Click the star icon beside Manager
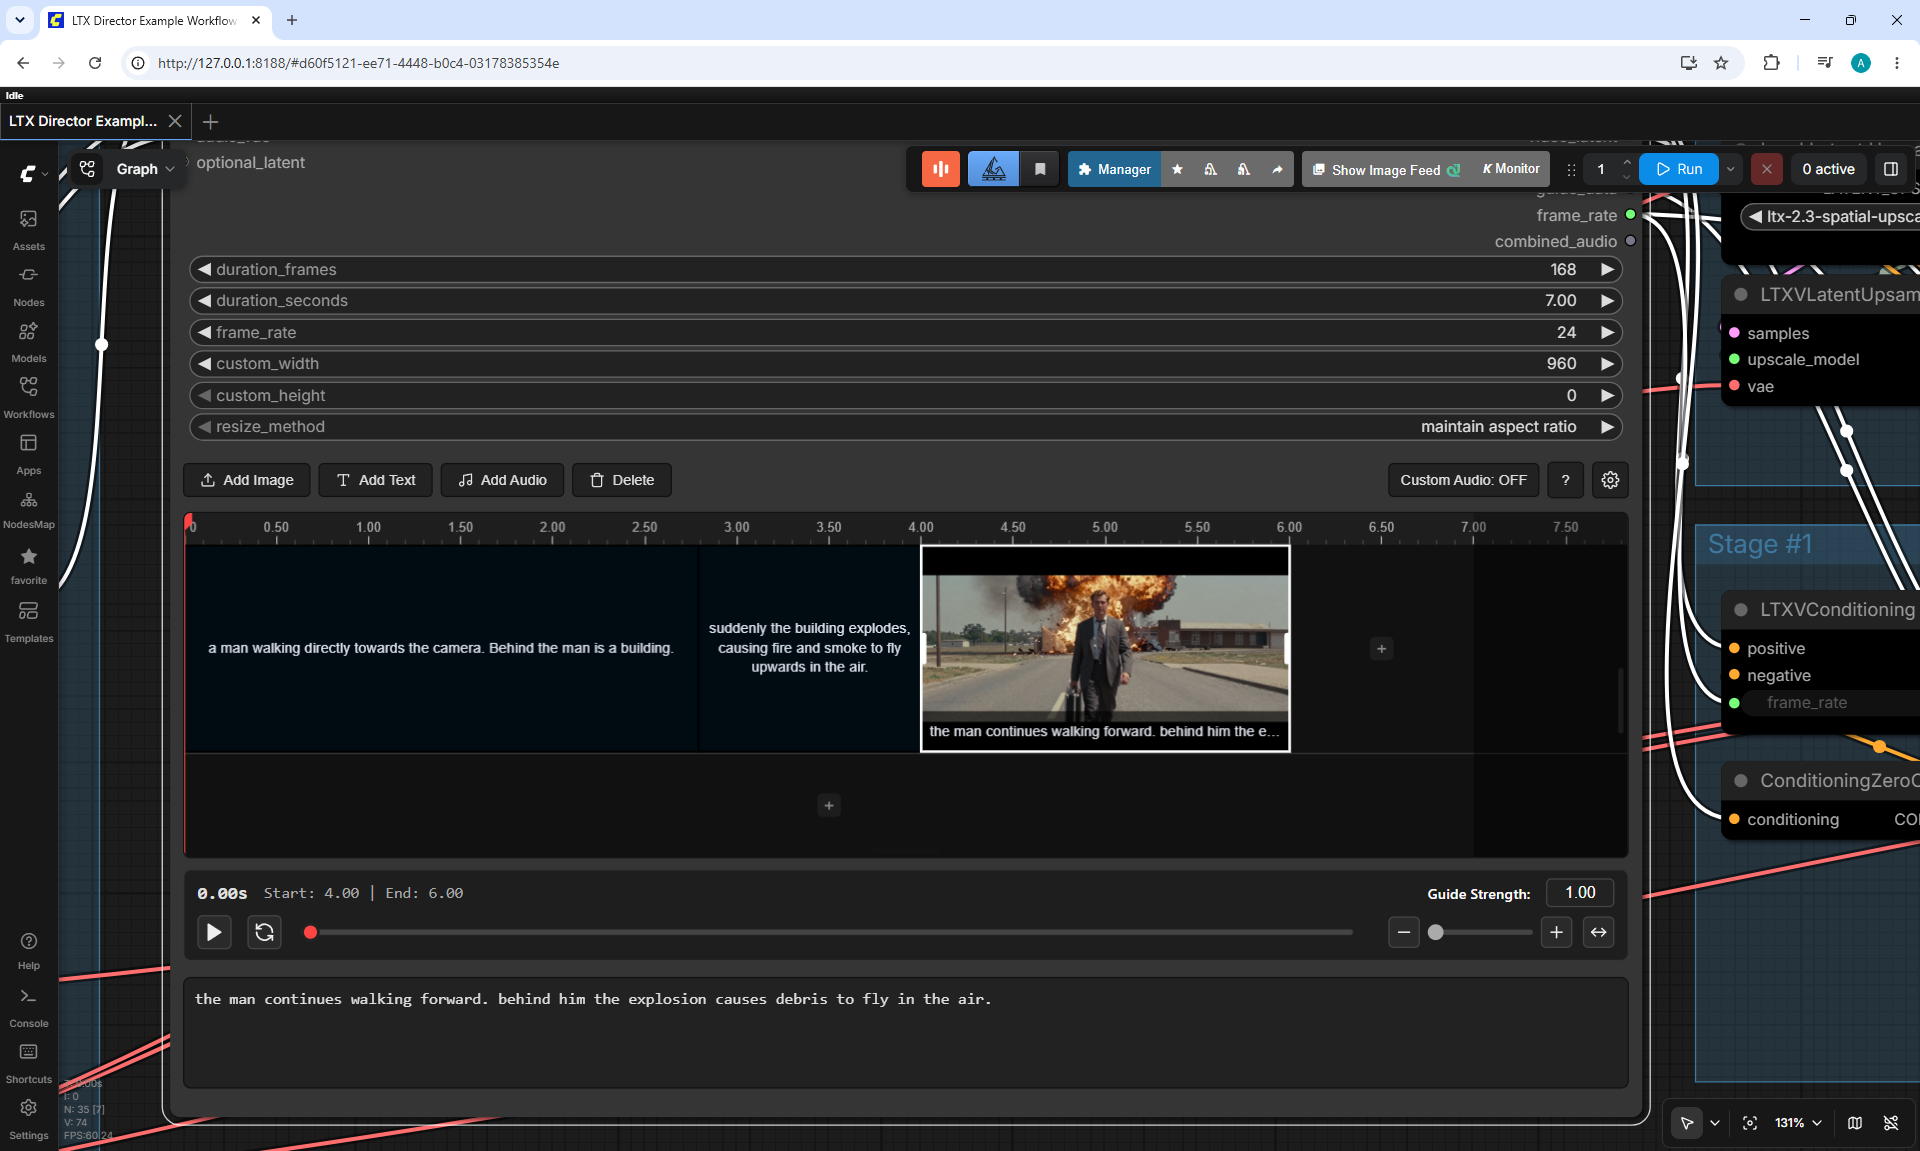 [x=1177, y=169]
